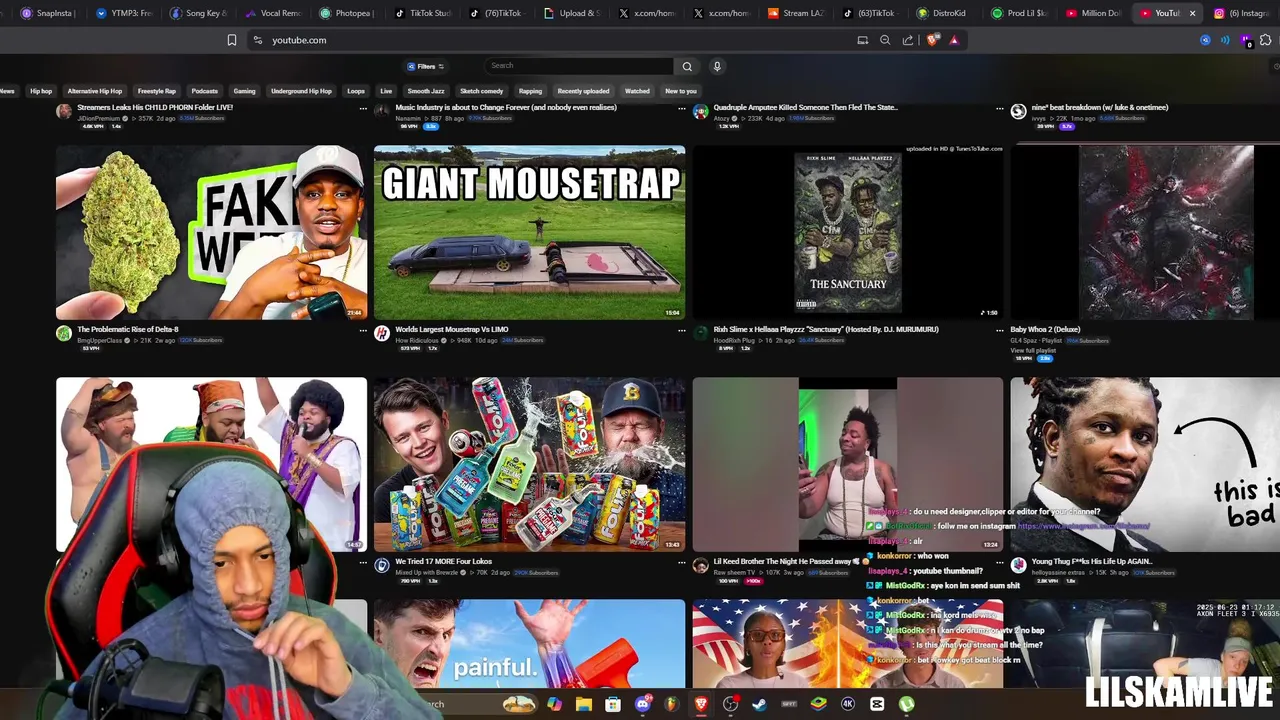1280x720 pixels.
Task: Select the Rapping chip
Action: [x=531, y=91]
